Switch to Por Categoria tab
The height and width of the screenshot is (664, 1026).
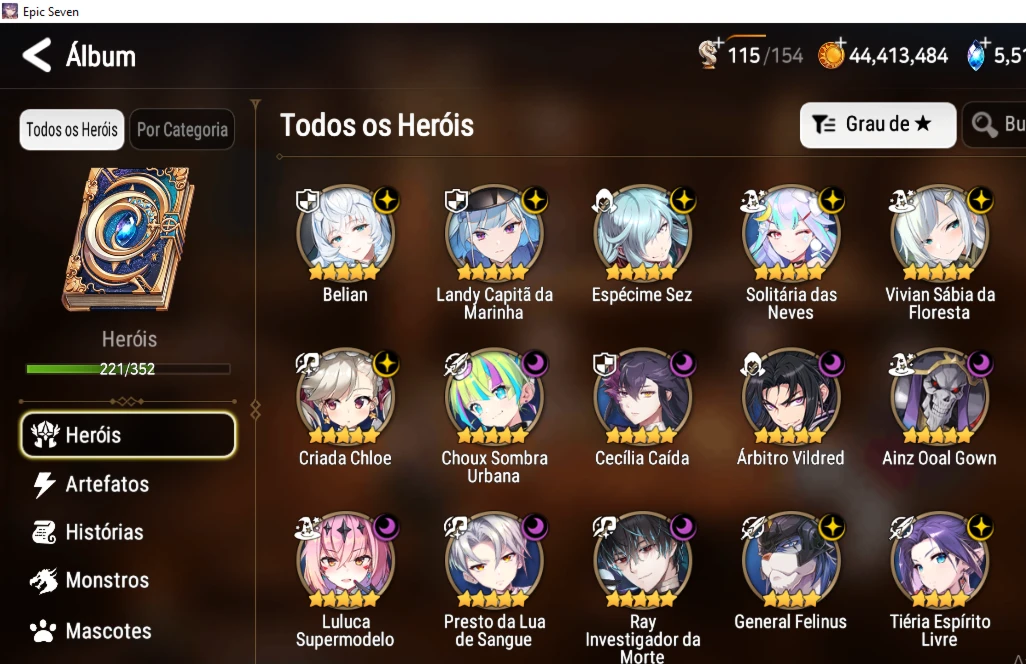point(182,130)
